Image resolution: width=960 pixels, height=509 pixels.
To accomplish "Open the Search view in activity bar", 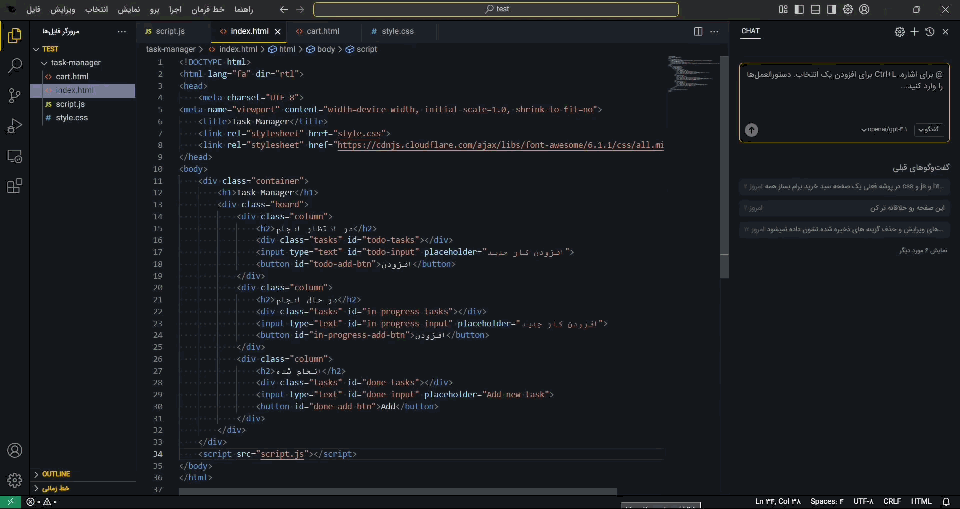I will tap(15, 66).
